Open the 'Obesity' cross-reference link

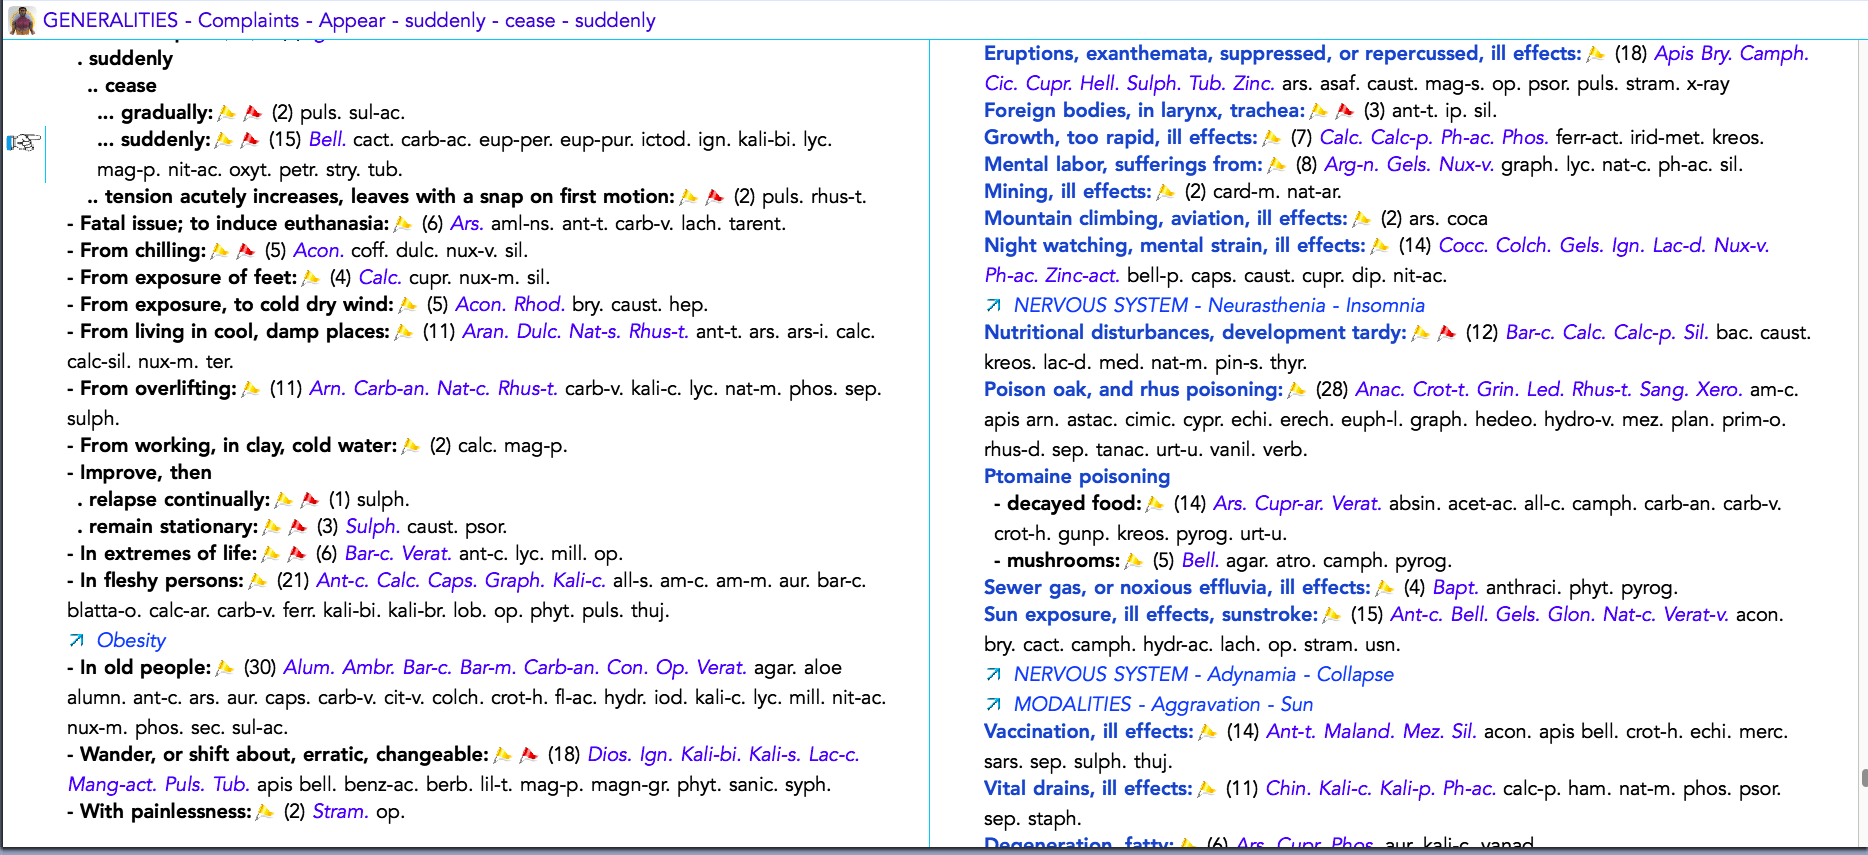tap(131, 640)
